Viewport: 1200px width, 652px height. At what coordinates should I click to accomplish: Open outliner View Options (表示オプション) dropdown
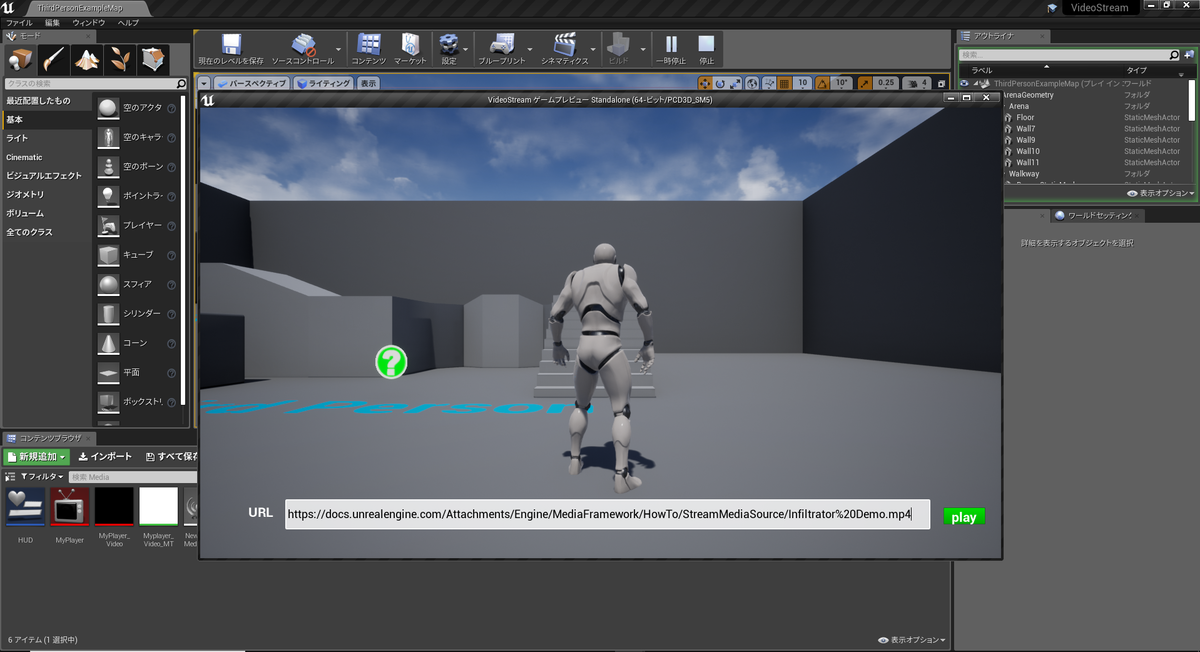[x=1161, y=193]
